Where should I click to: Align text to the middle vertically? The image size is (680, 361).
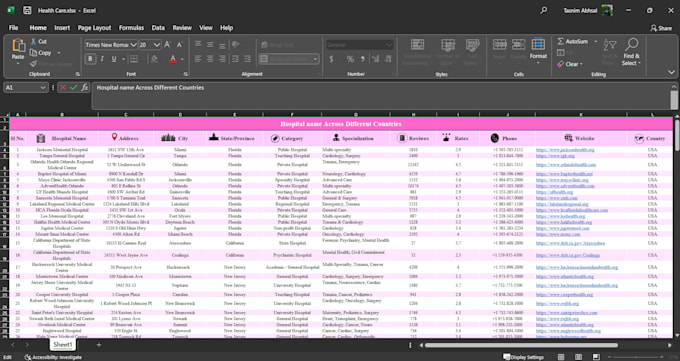tap(210, 44)
